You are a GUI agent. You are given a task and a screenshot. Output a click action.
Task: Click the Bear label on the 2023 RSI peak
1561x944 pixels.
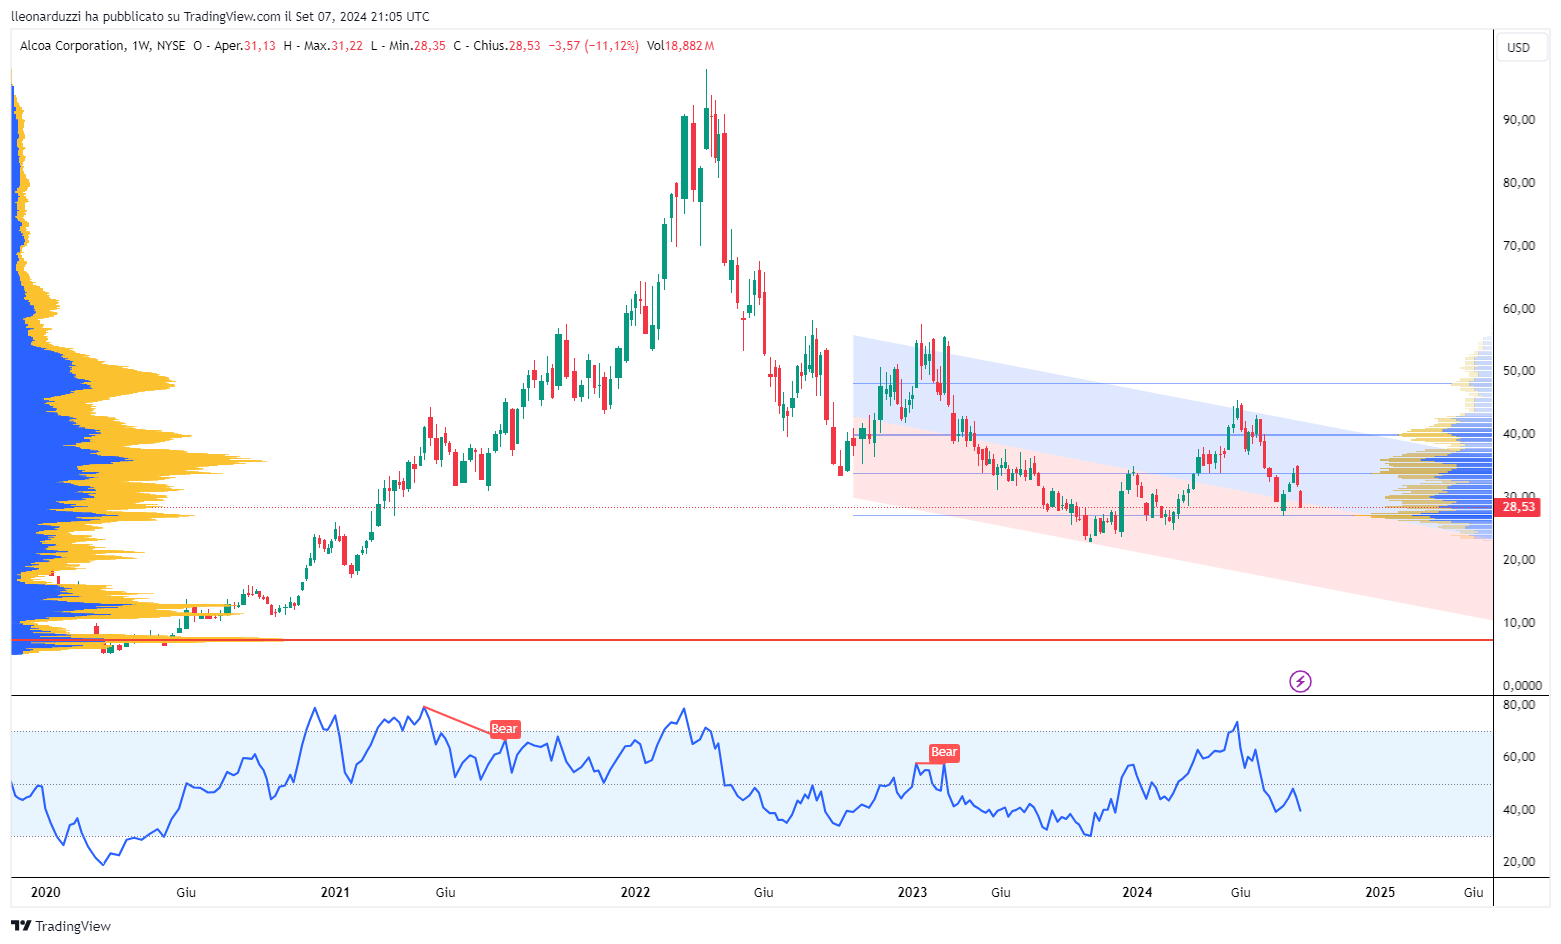point(944,752)
